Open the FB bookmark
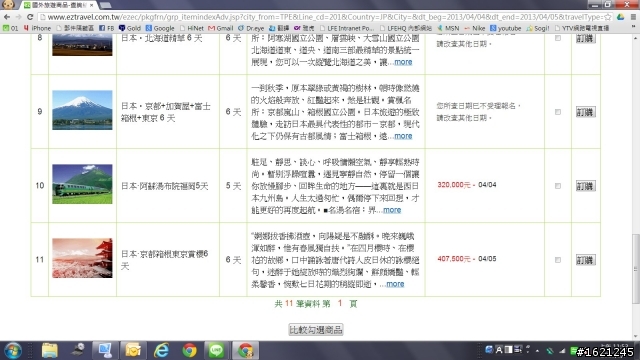Viewport: 640px width, 360px height. (107, 28)
